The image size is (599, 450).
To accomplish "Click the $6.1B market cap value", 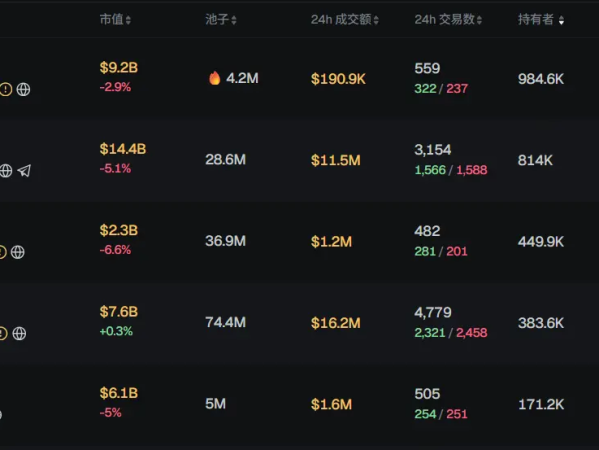I will click(x=118, y=393).
